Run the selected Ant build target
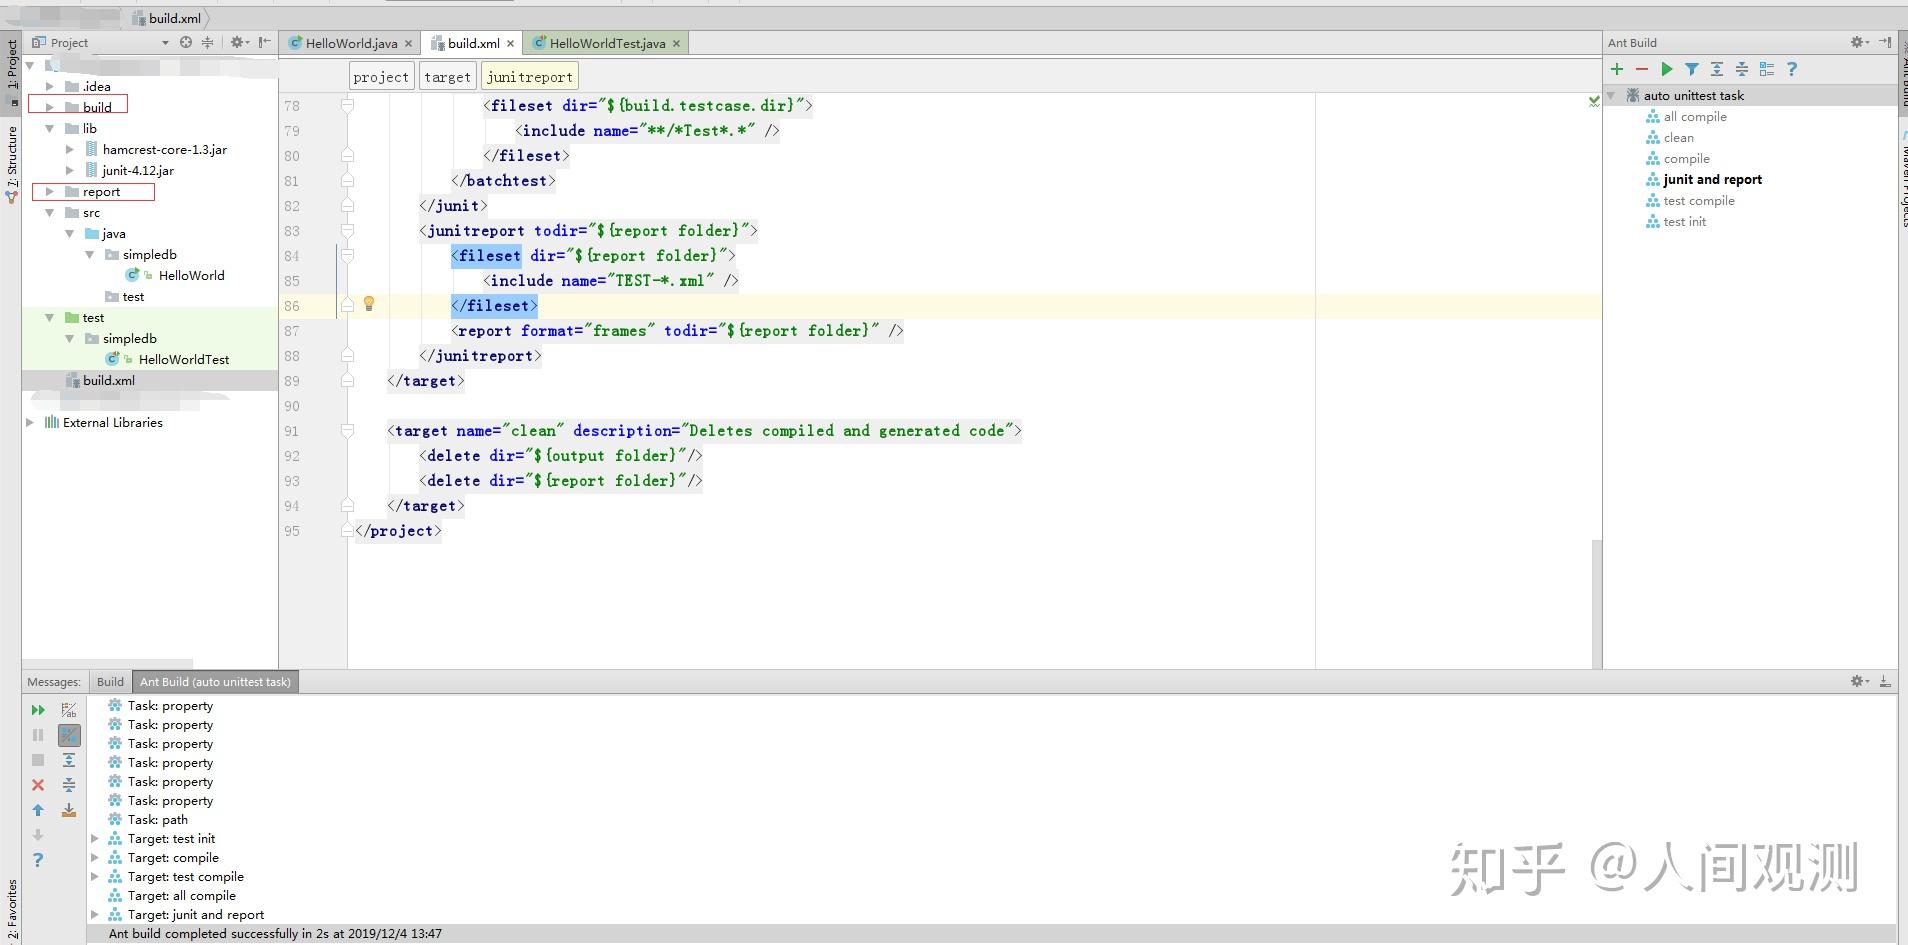The image size is (1908, 945). click(1666, 69)
